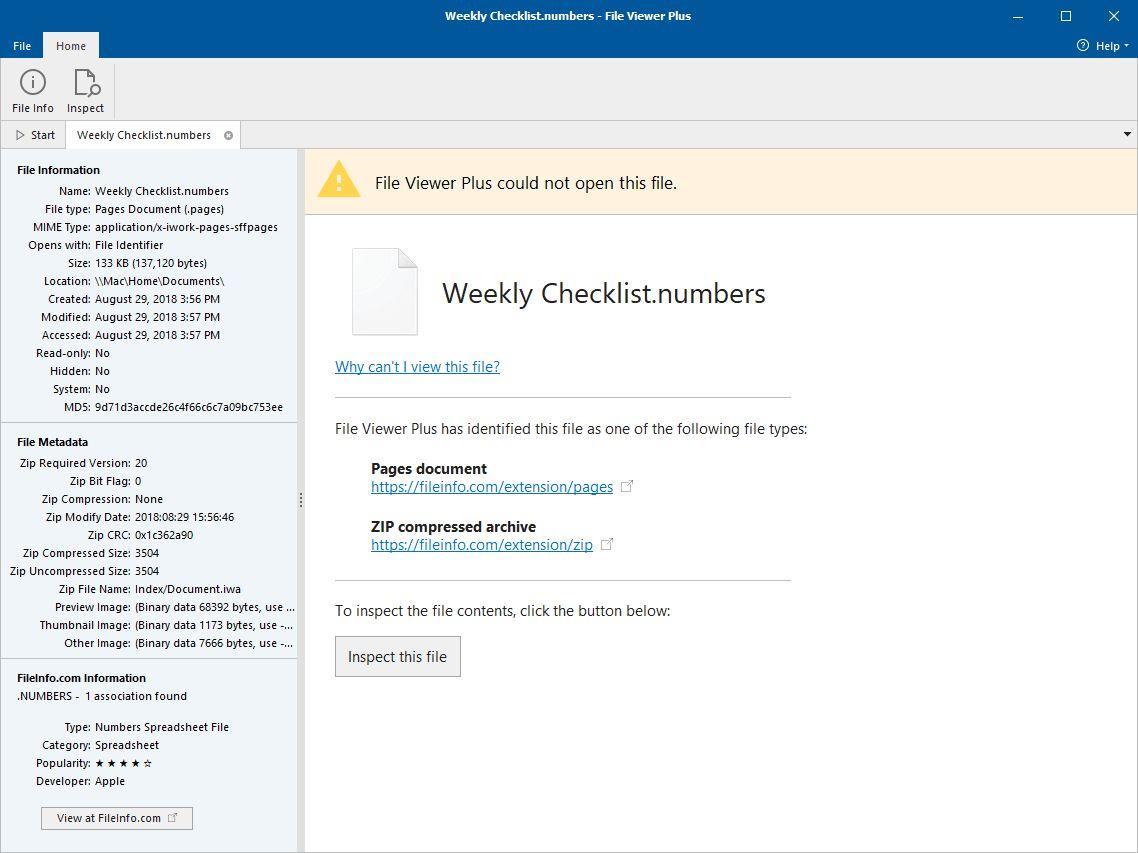
Task: Click the Created date value
Action: point(157,299)
